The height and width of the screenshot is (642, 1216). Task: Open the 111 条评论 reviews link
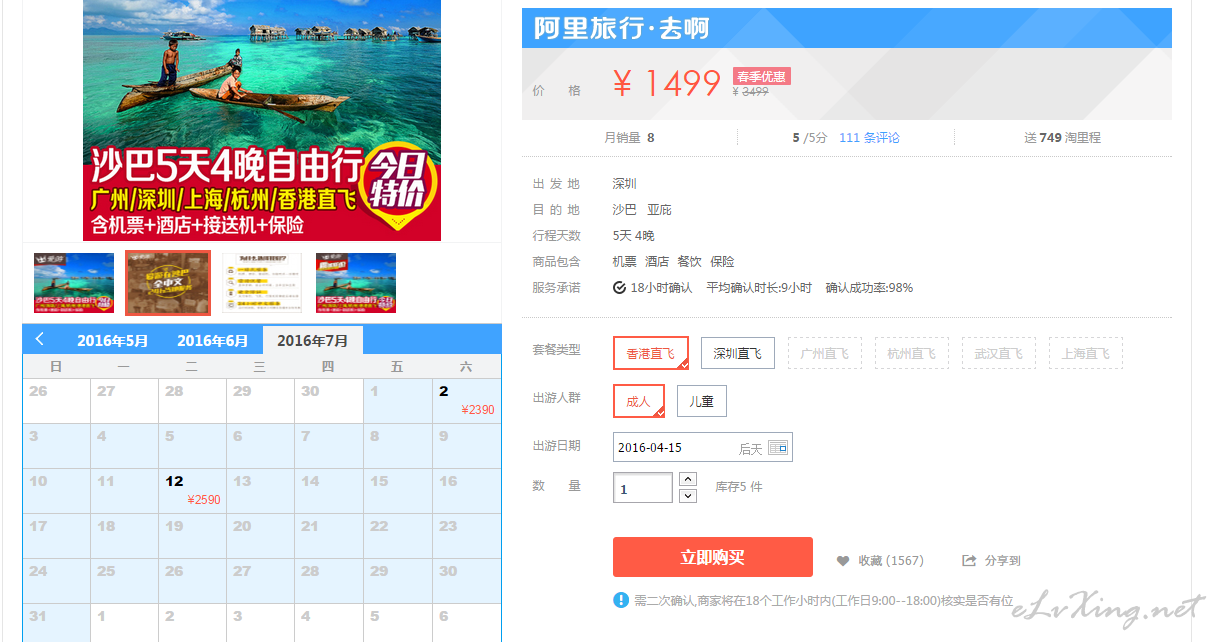(x=869, y=138)
